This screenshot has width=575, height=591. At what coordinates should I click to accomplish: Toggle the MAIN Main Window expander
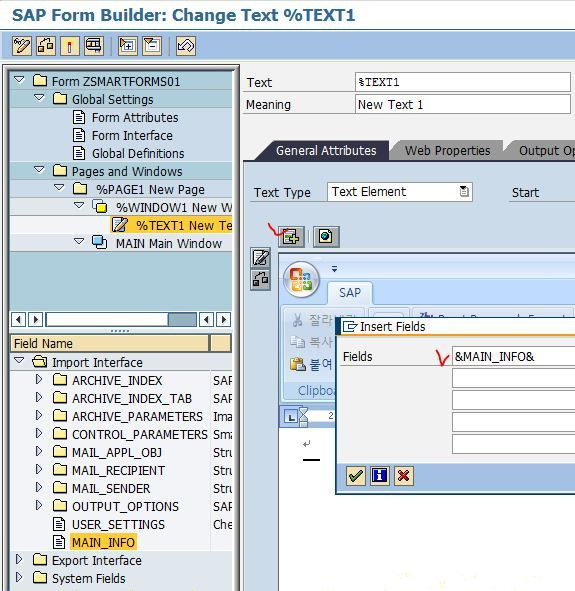(79, 241)
